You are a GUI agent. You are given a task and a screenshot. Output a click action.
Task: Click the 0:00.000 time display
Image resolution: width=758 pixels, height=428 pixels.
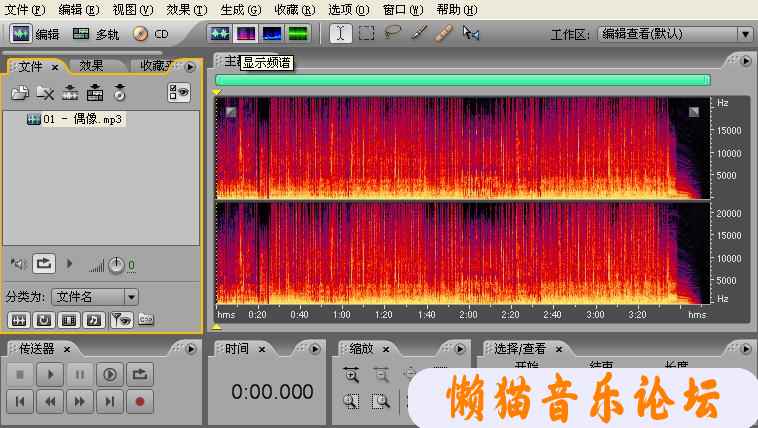tap(272, 392)
